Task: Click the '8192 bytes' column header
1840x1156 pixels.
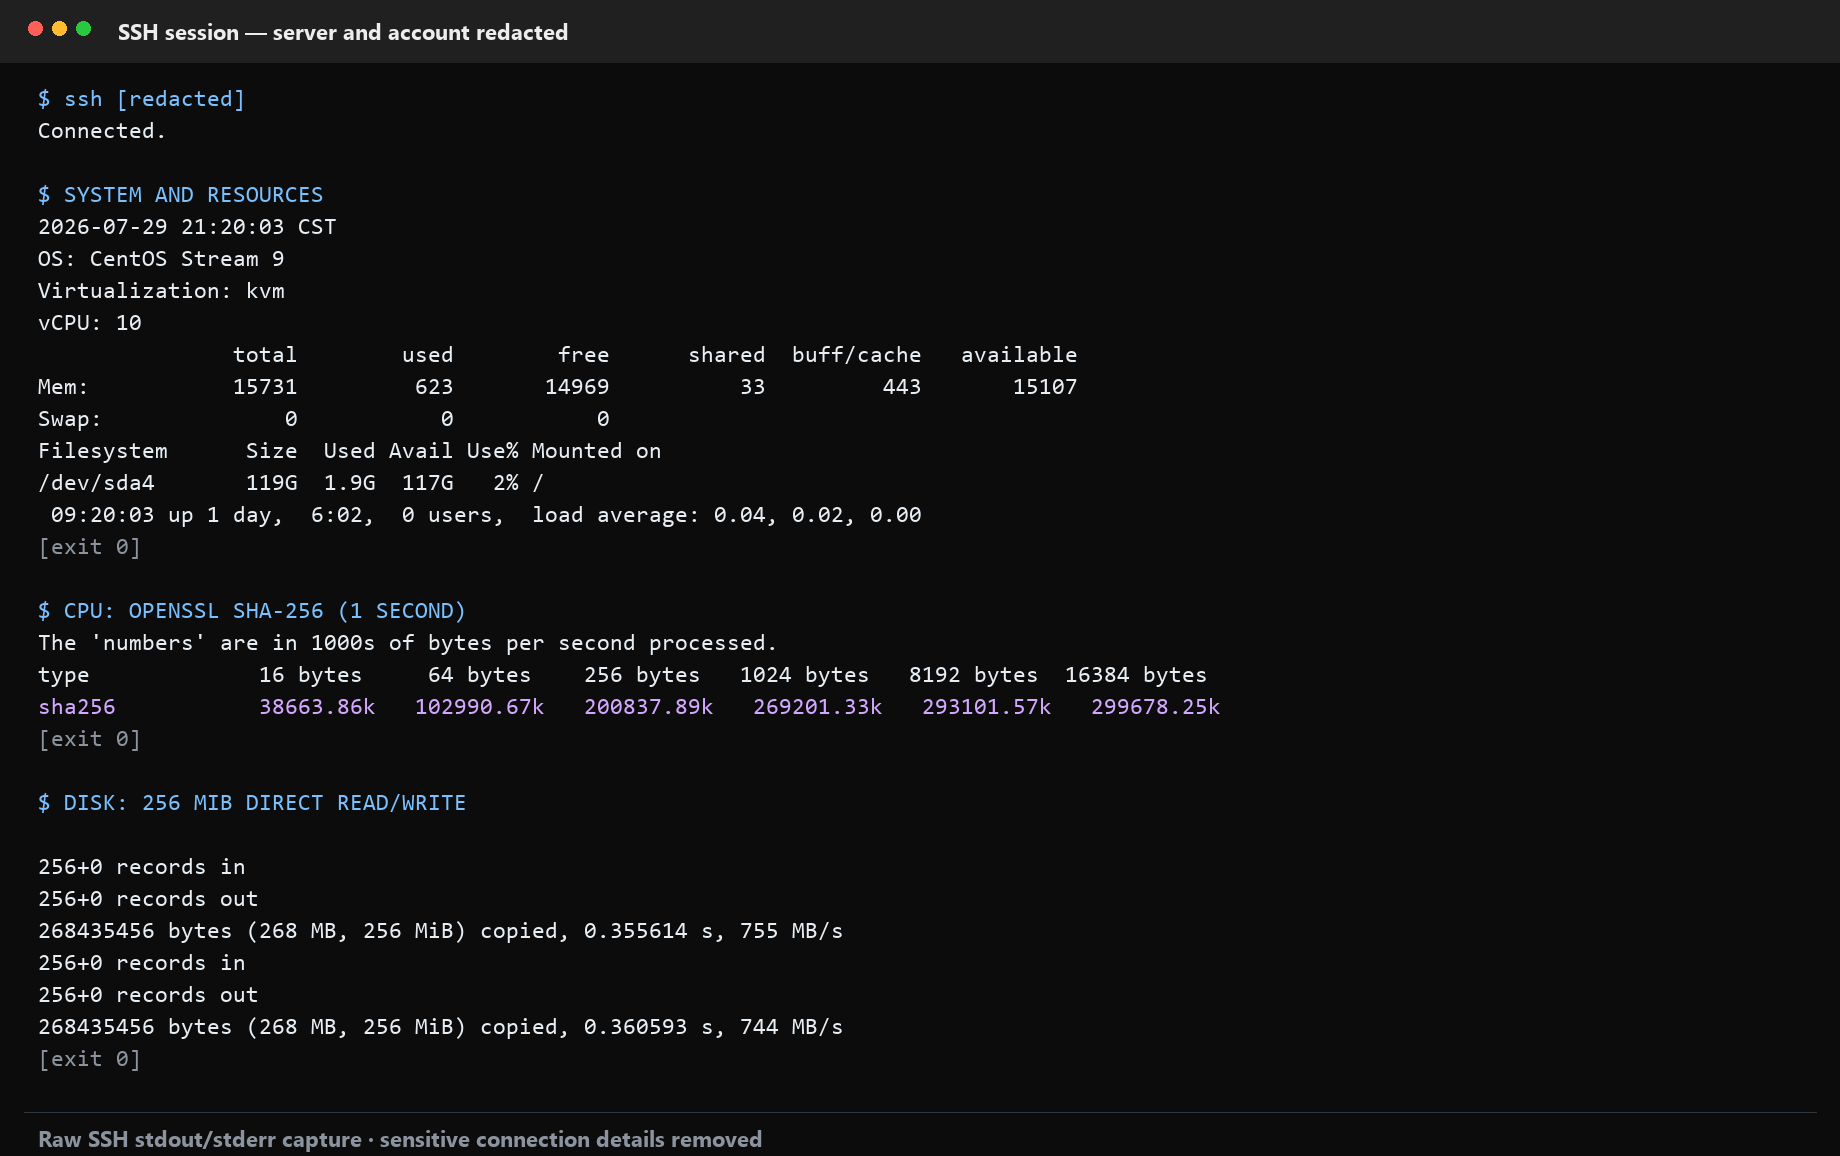Action: (x=974, y=675)
